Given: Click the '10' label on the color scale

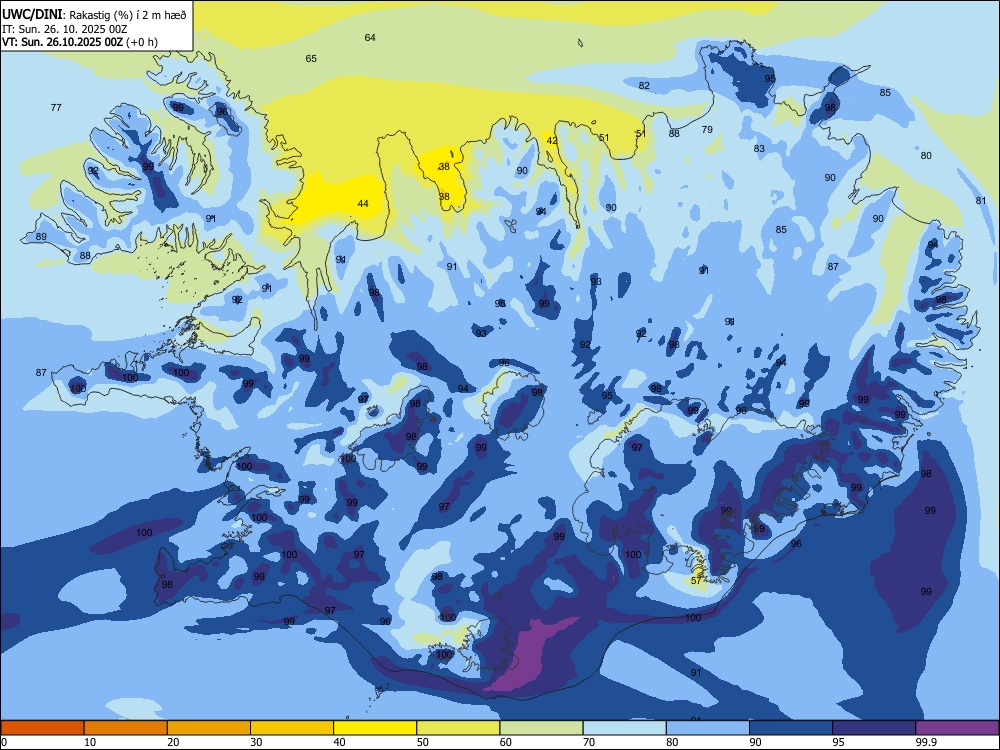Looking at the screenshot, I should 90,742.
